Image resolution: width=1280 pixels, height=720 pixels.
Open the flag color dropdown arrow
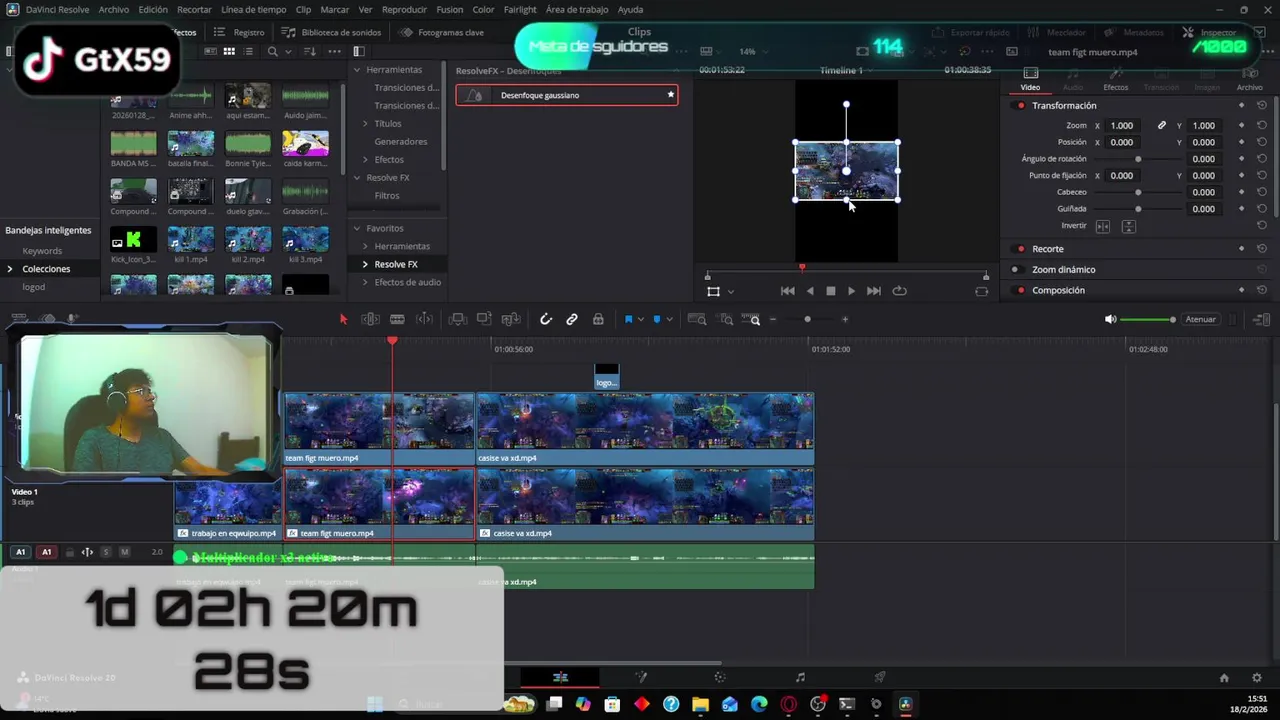pyautogui.click(x=640, y=320)
